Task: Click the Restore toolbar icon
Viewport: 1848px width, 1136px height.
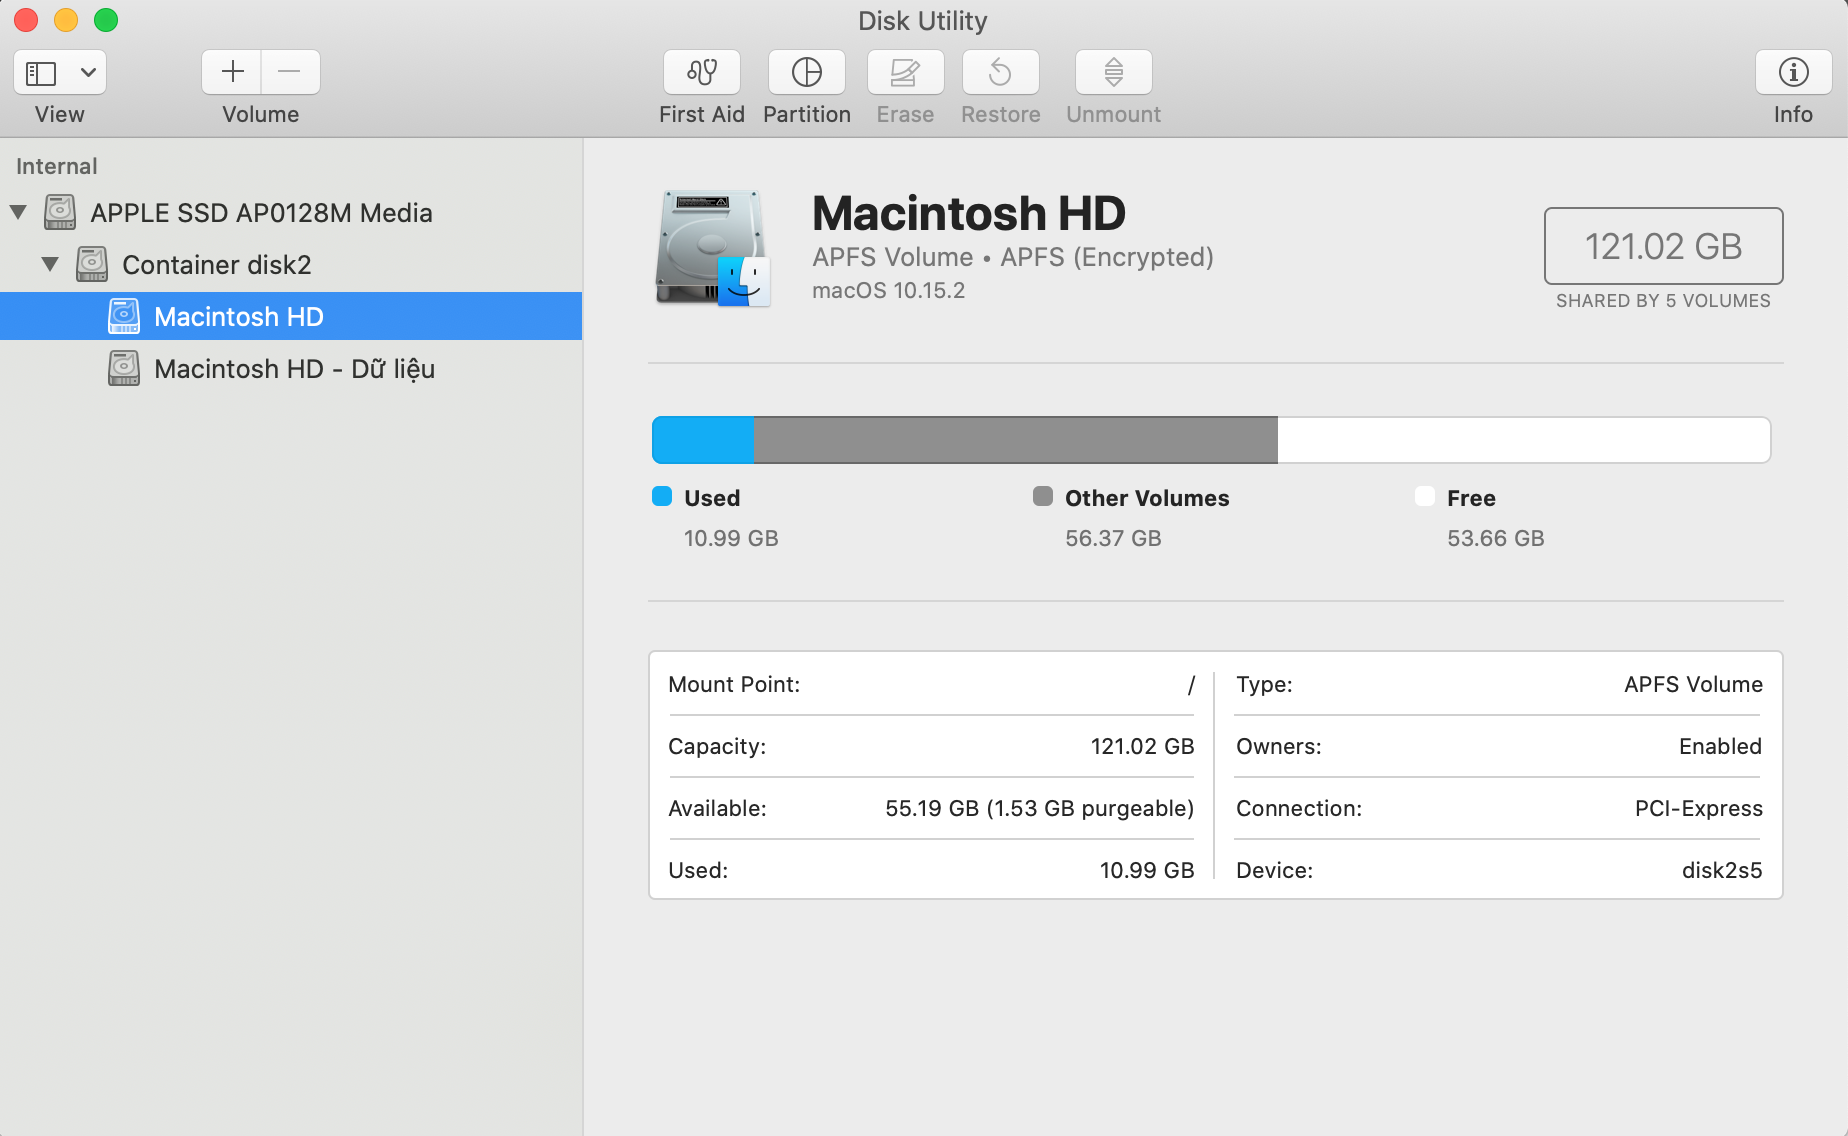Action: click(1000, 73)
